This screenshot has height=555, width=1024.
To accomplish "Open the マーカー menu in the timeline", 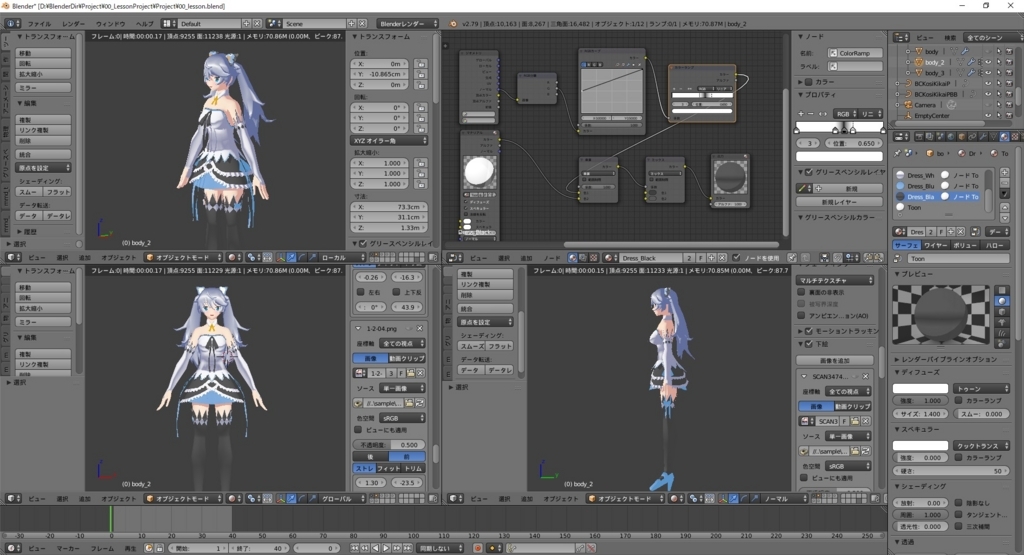I will click(68, 548).
